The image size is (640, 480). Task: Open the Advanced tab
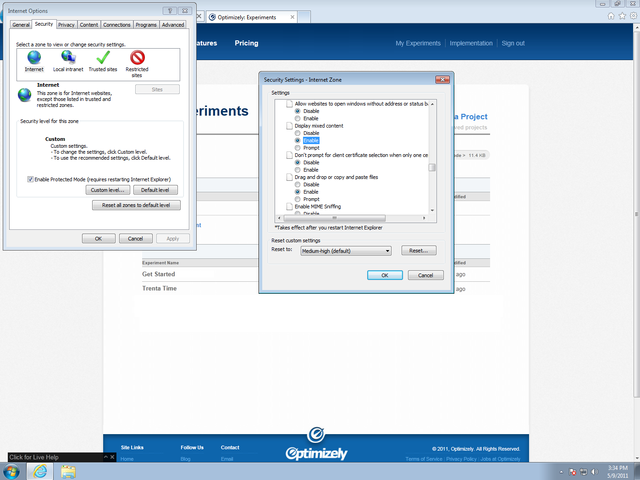[x=172, y=24]
